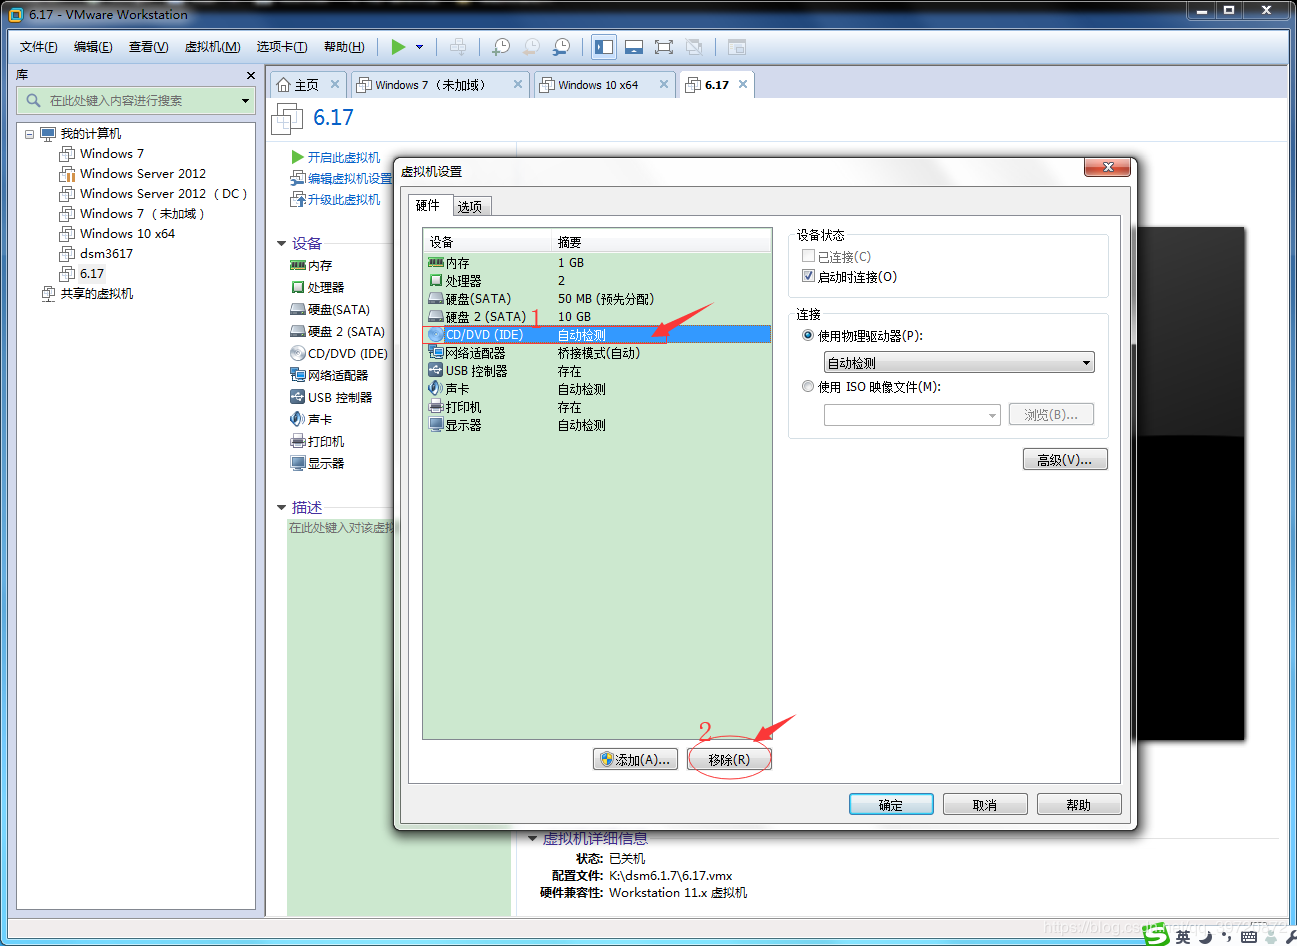Click the 升级此虚拟机 link
Screen dimensions: 1297x946
344,199
